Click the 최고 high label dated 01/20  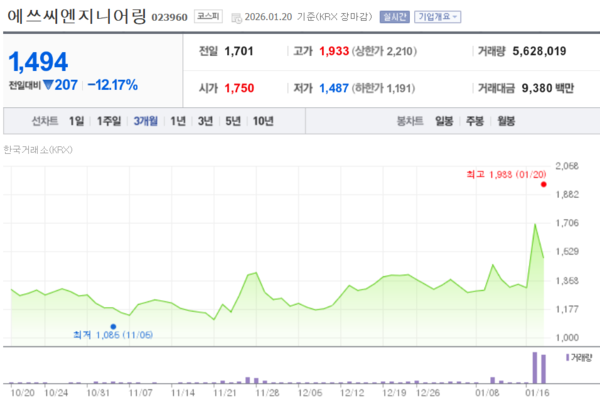coord(506,174)
